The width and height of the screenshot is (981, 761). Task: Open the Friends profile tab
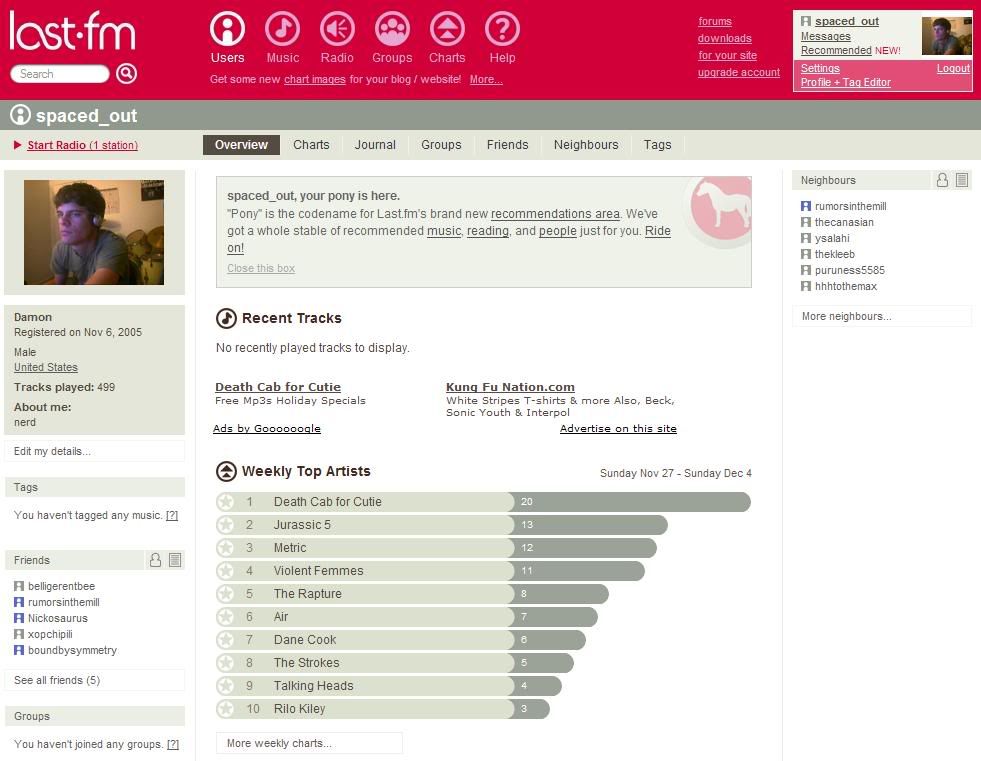[507, 145]
